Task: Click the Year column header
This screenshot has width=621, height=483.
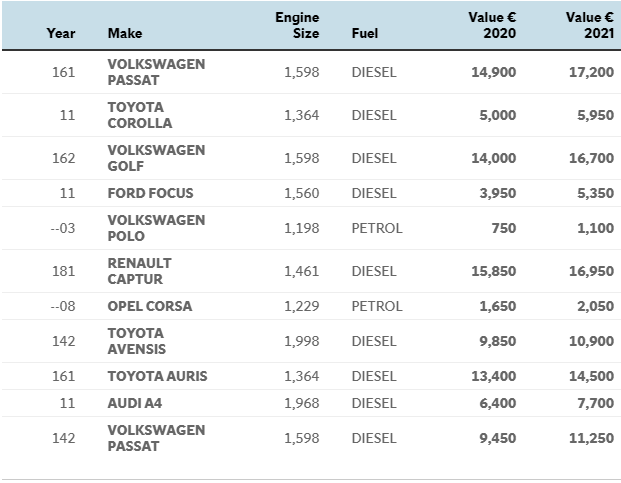Action: 61,33
